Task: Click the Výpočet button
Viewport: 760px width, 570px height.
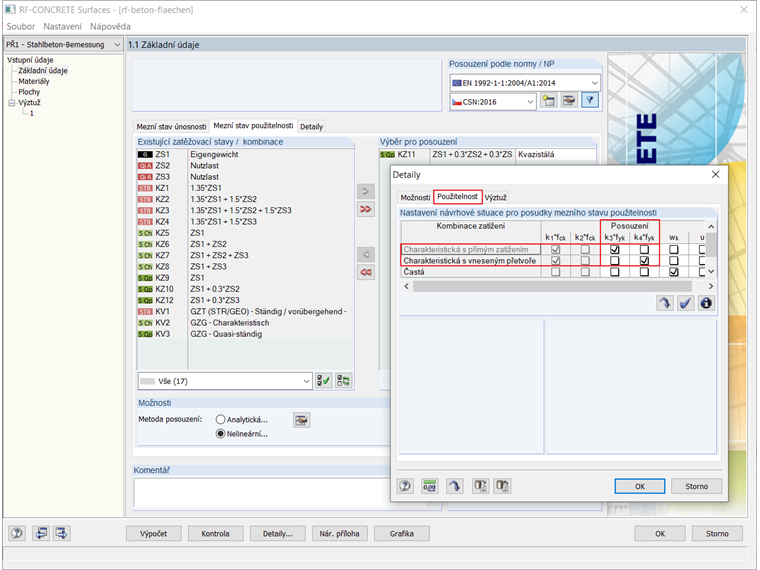Action: [154, 533]
